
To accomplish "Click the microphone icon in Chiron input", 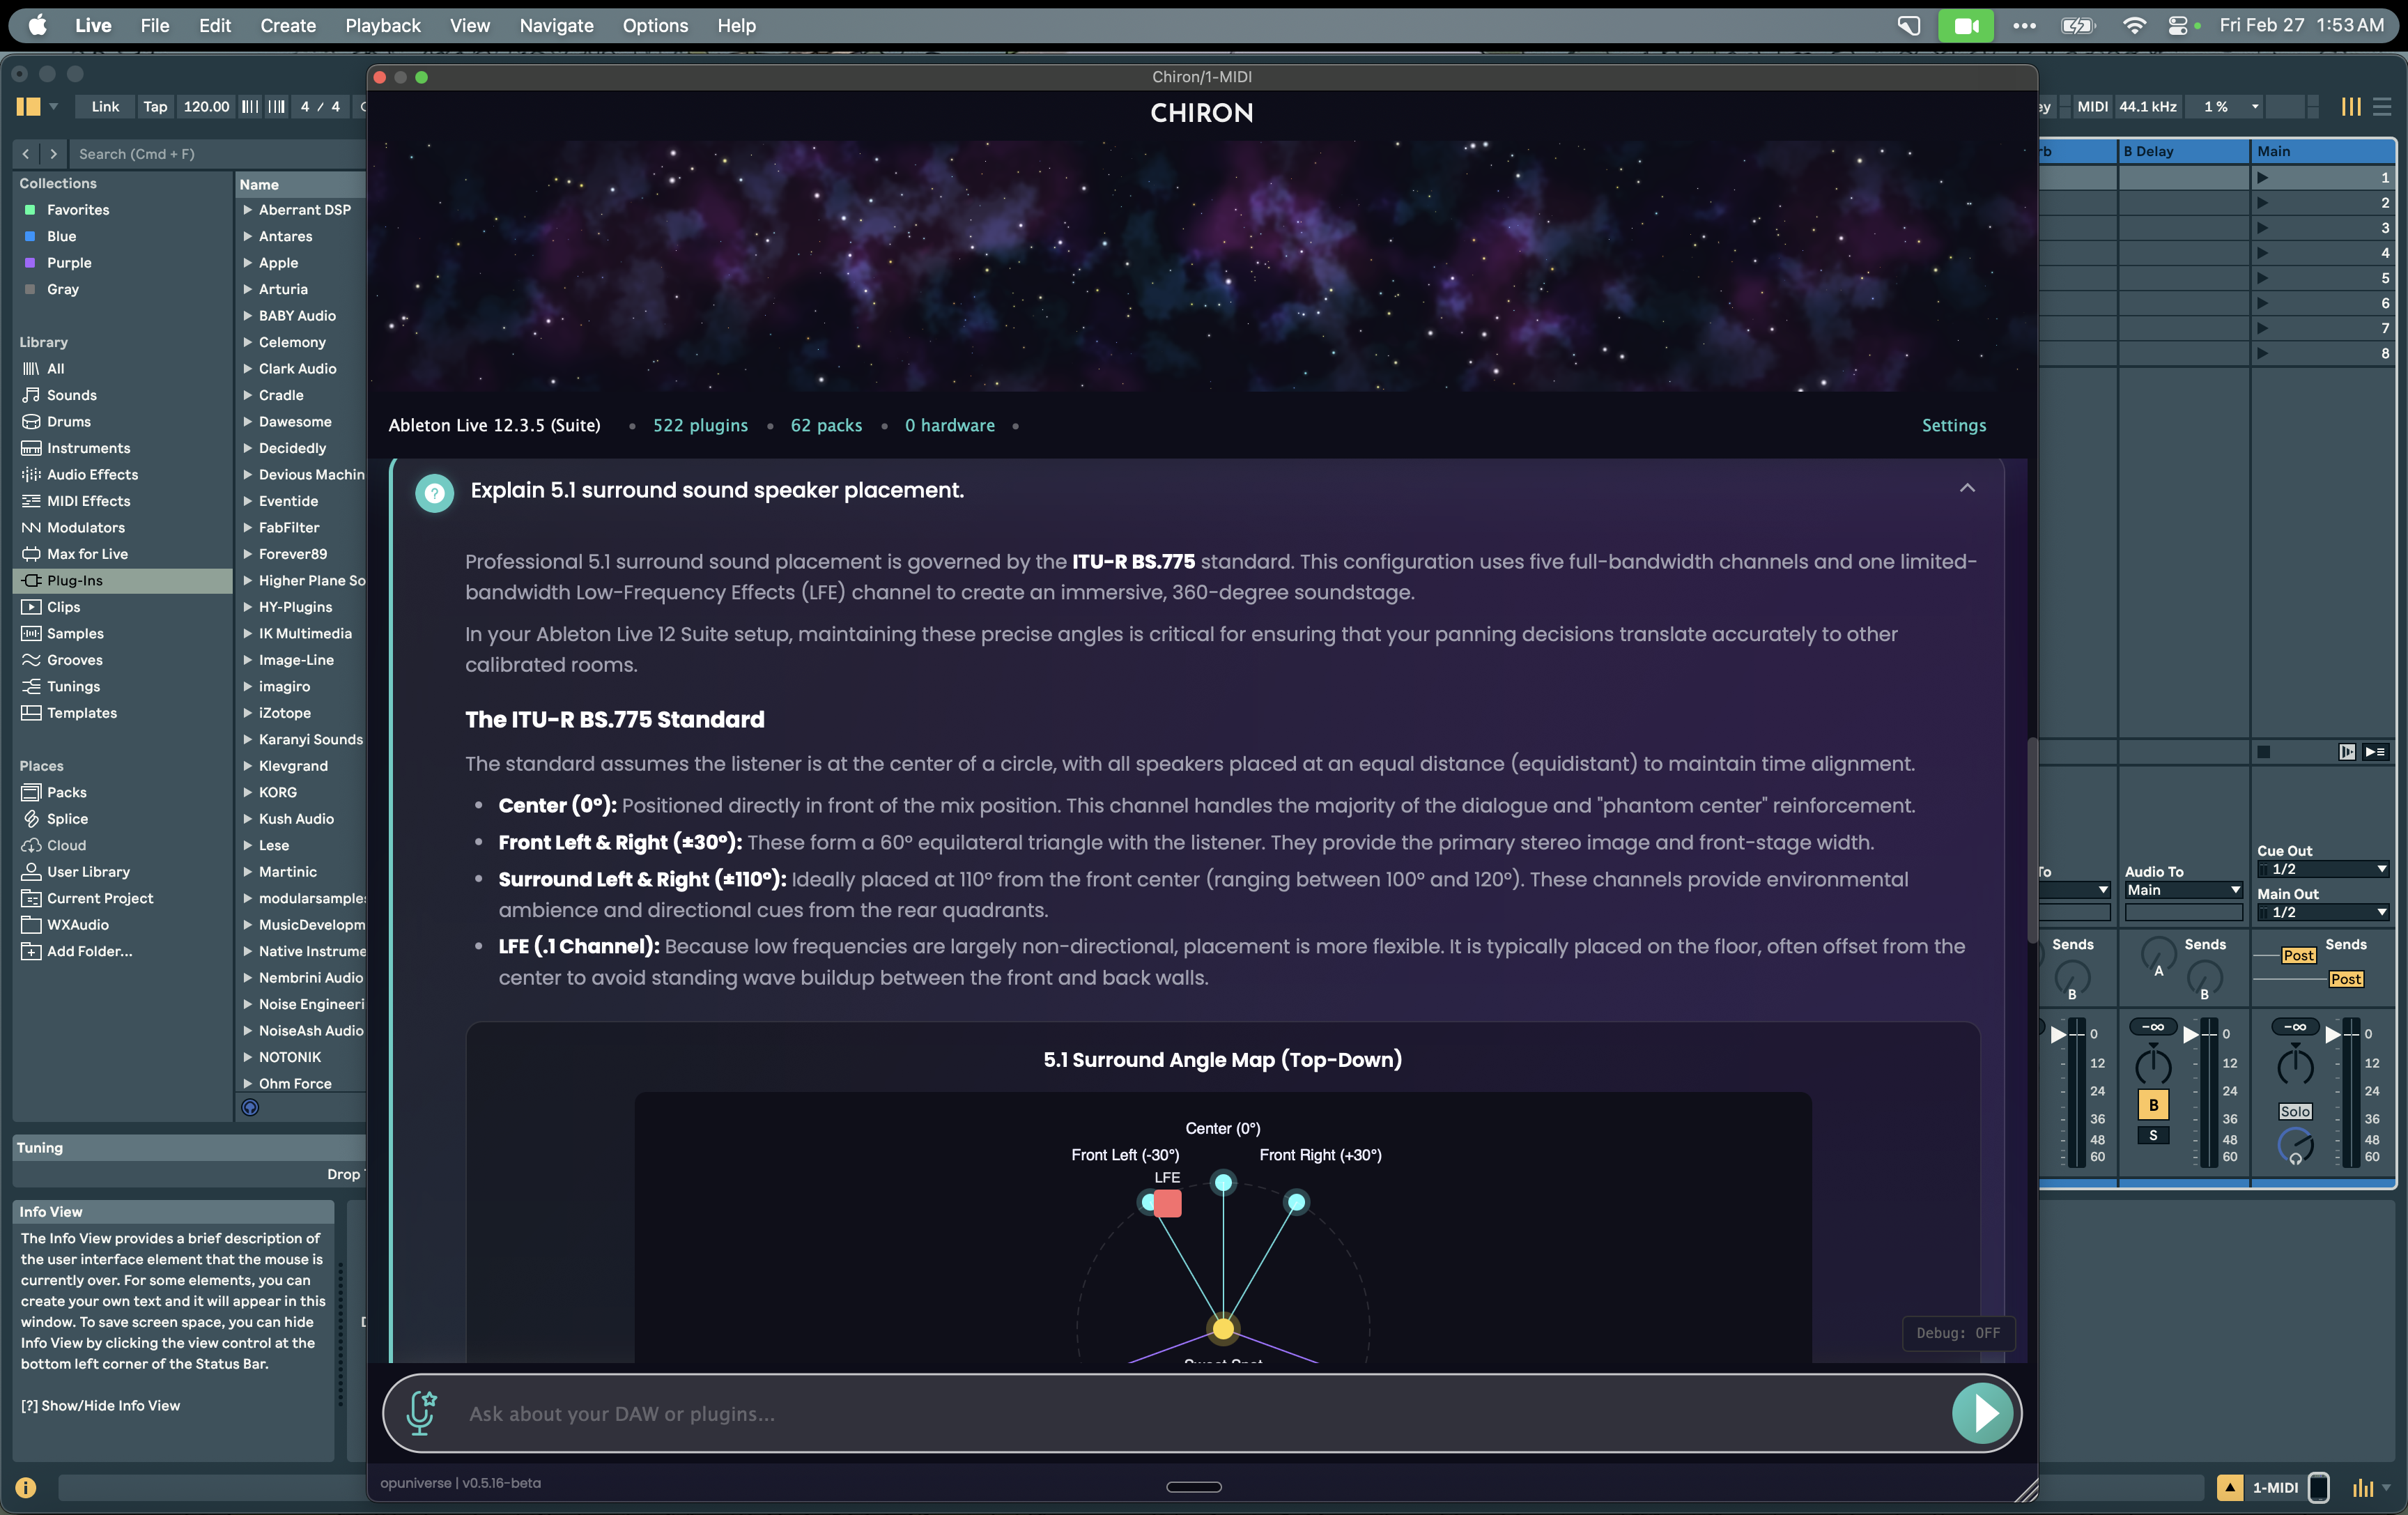I will 421,1412.
